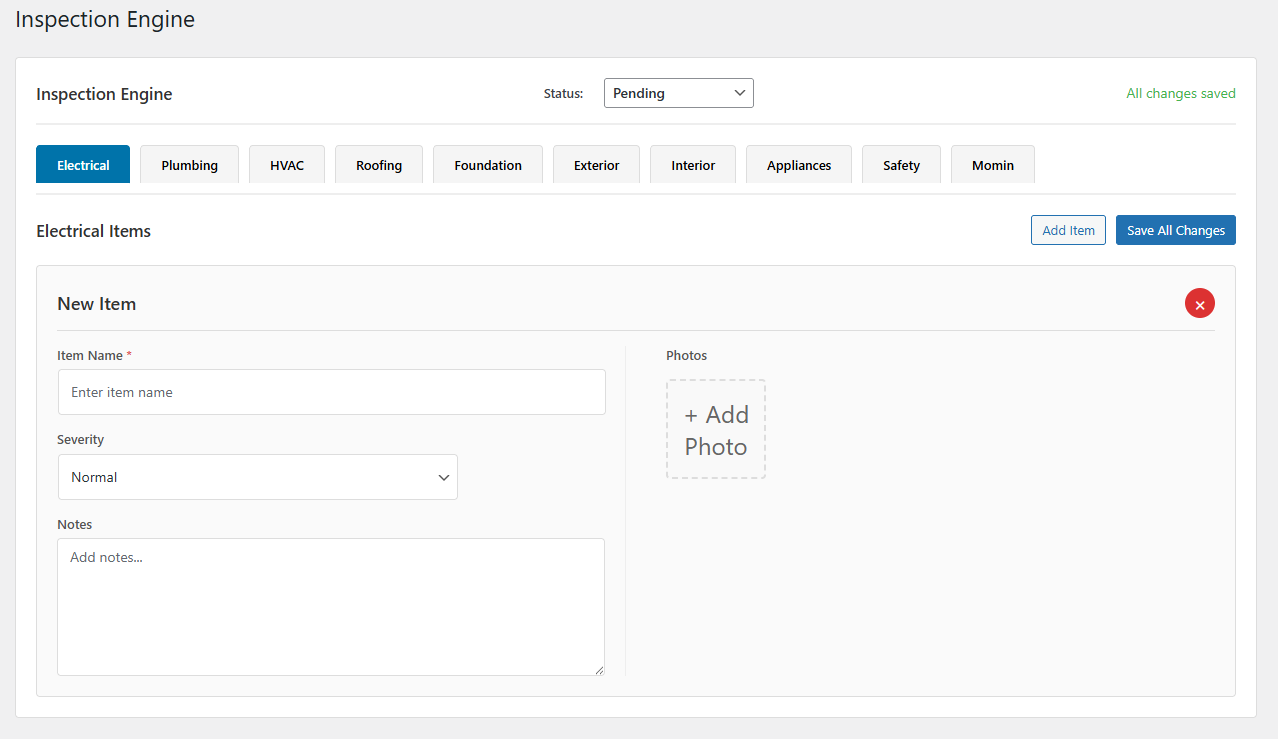The image size is (1278, 739).
Task: Click inside the Notes text area
Action: 330,606
